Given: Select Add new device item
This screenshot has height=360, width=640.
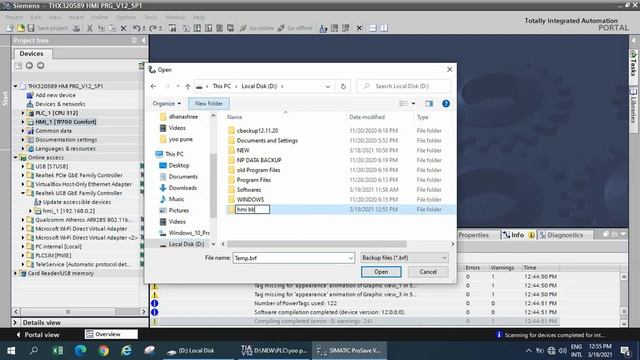Looking at the screenshot, I should pyautogui.click(x=55, y=95).
